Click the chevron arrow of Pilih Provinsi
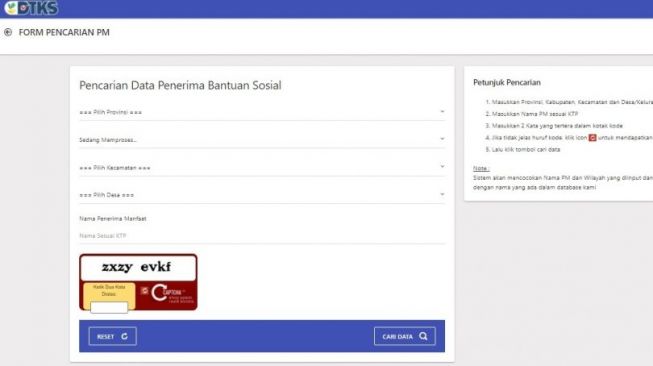 [x=442, y=112]
